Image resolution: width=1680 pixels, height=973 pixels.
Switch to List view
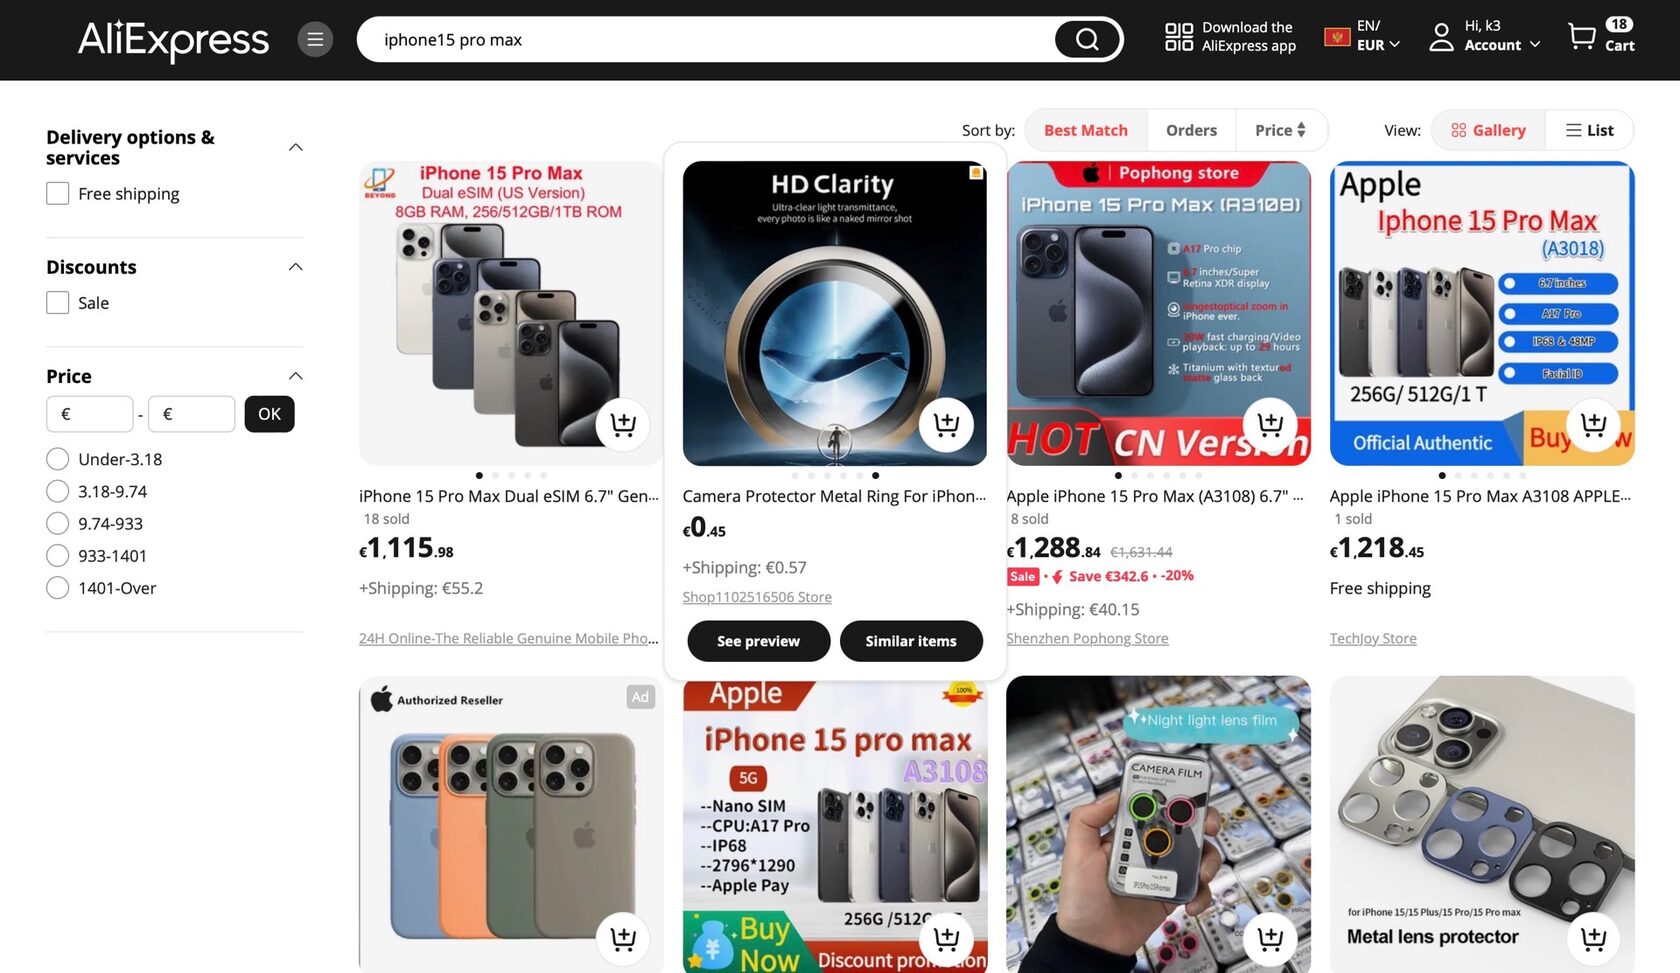pos(1589,130)
